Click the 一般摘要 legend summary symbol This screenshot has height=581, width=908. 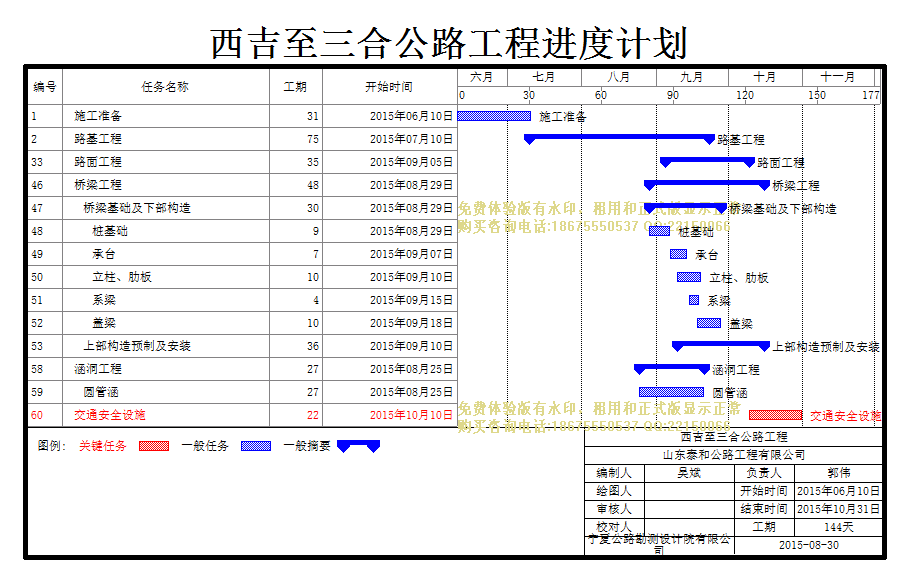pyautogui.click(x=358, y=446)
